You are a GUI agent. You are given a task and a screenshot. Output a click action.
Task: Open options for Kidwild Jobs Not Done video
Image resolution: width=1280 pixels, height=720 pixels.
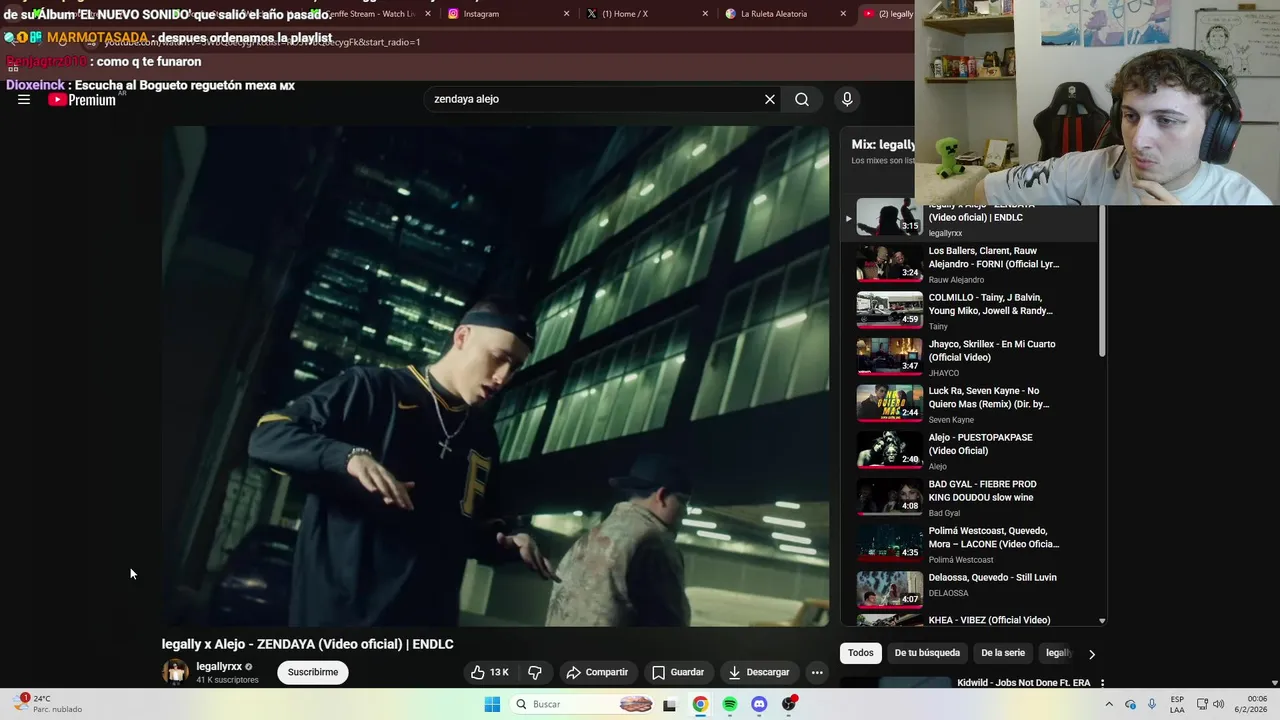coord(1102,683)
